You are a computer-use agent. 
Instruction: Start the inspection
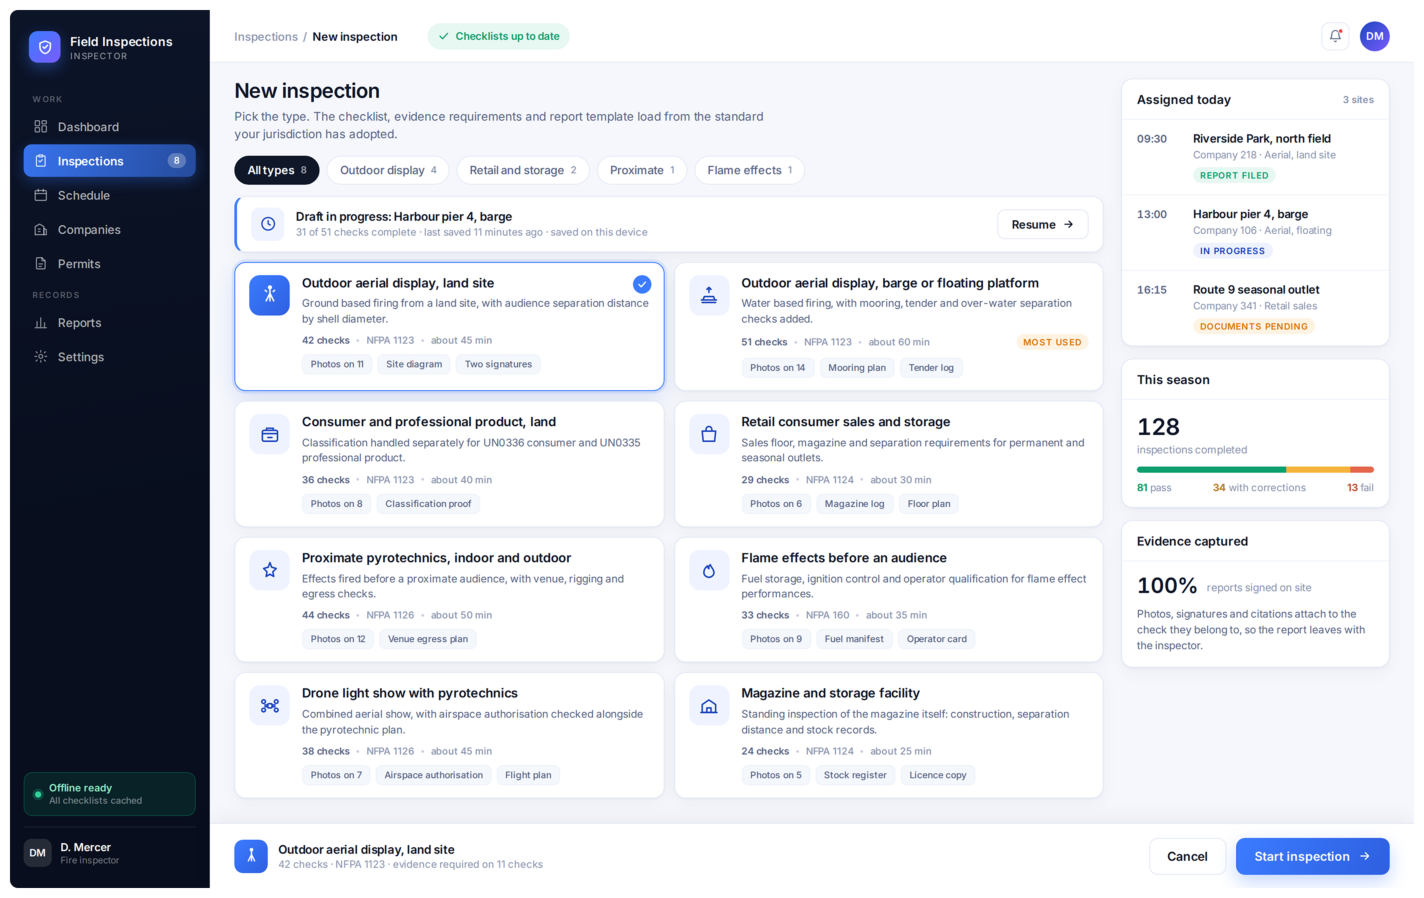coord(1312,856)
